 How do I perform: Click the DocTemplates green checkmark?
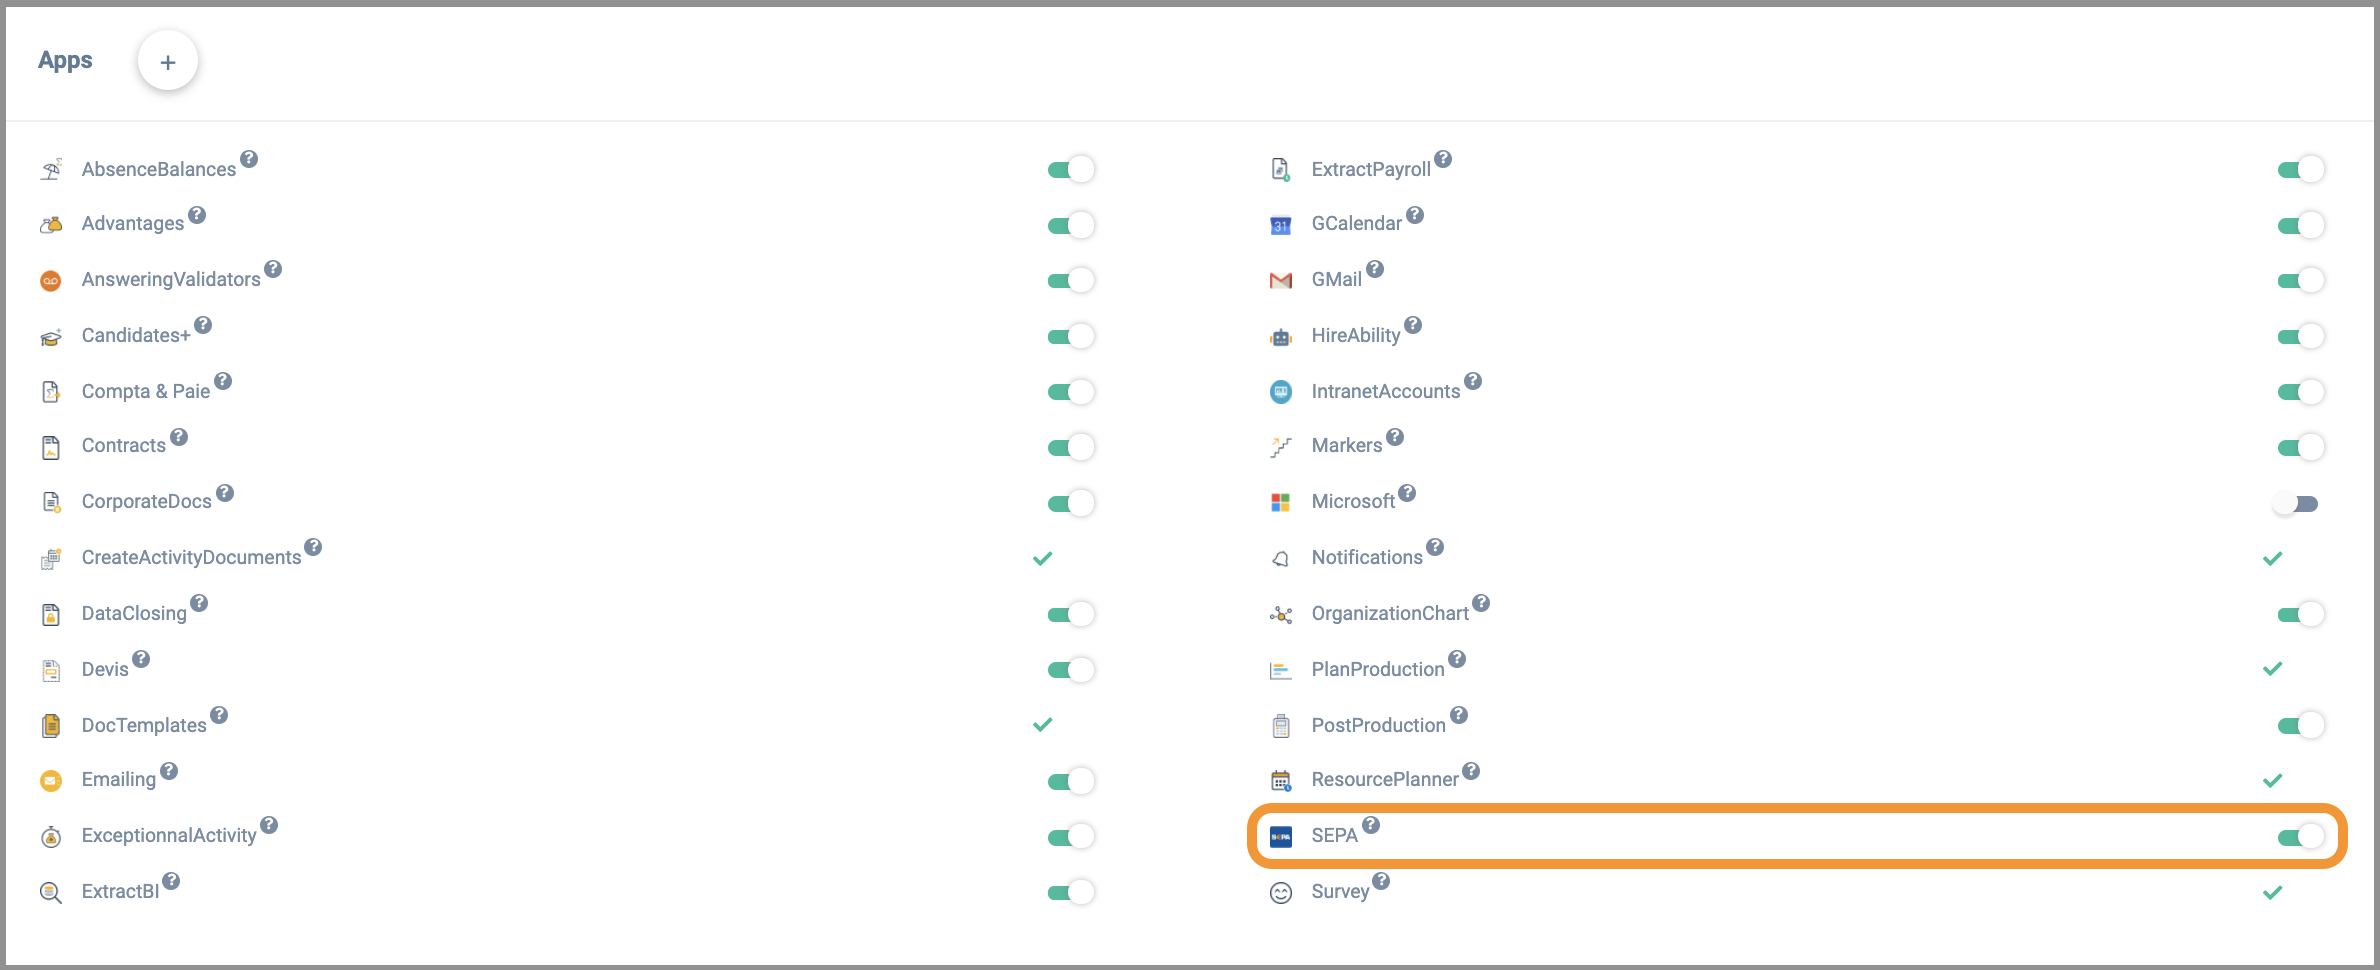pyautogui.click(x=1042, y=725)
